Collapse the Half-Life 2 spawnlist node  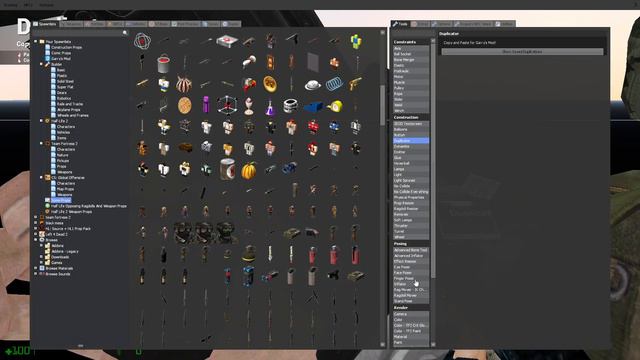tap(42, 121)
